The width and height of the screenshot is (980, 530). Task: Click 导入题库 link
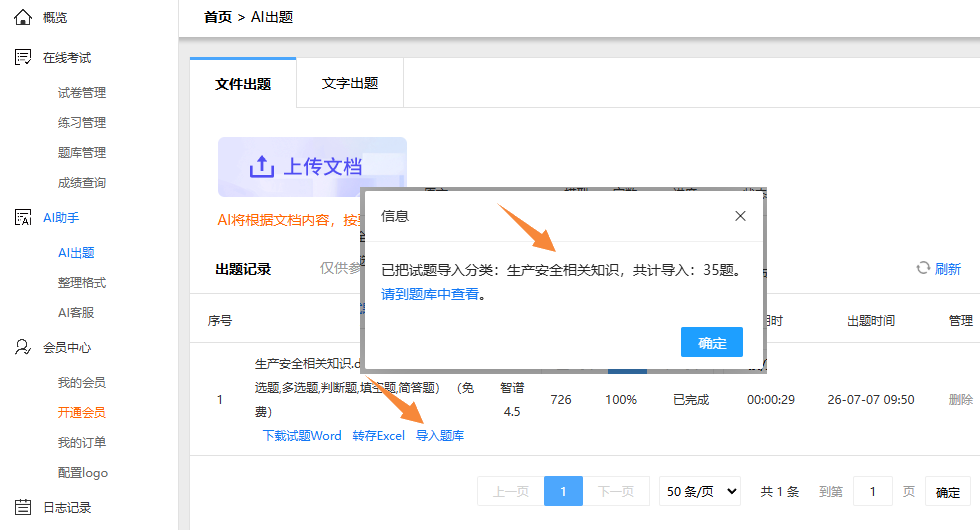click(440, 436)
